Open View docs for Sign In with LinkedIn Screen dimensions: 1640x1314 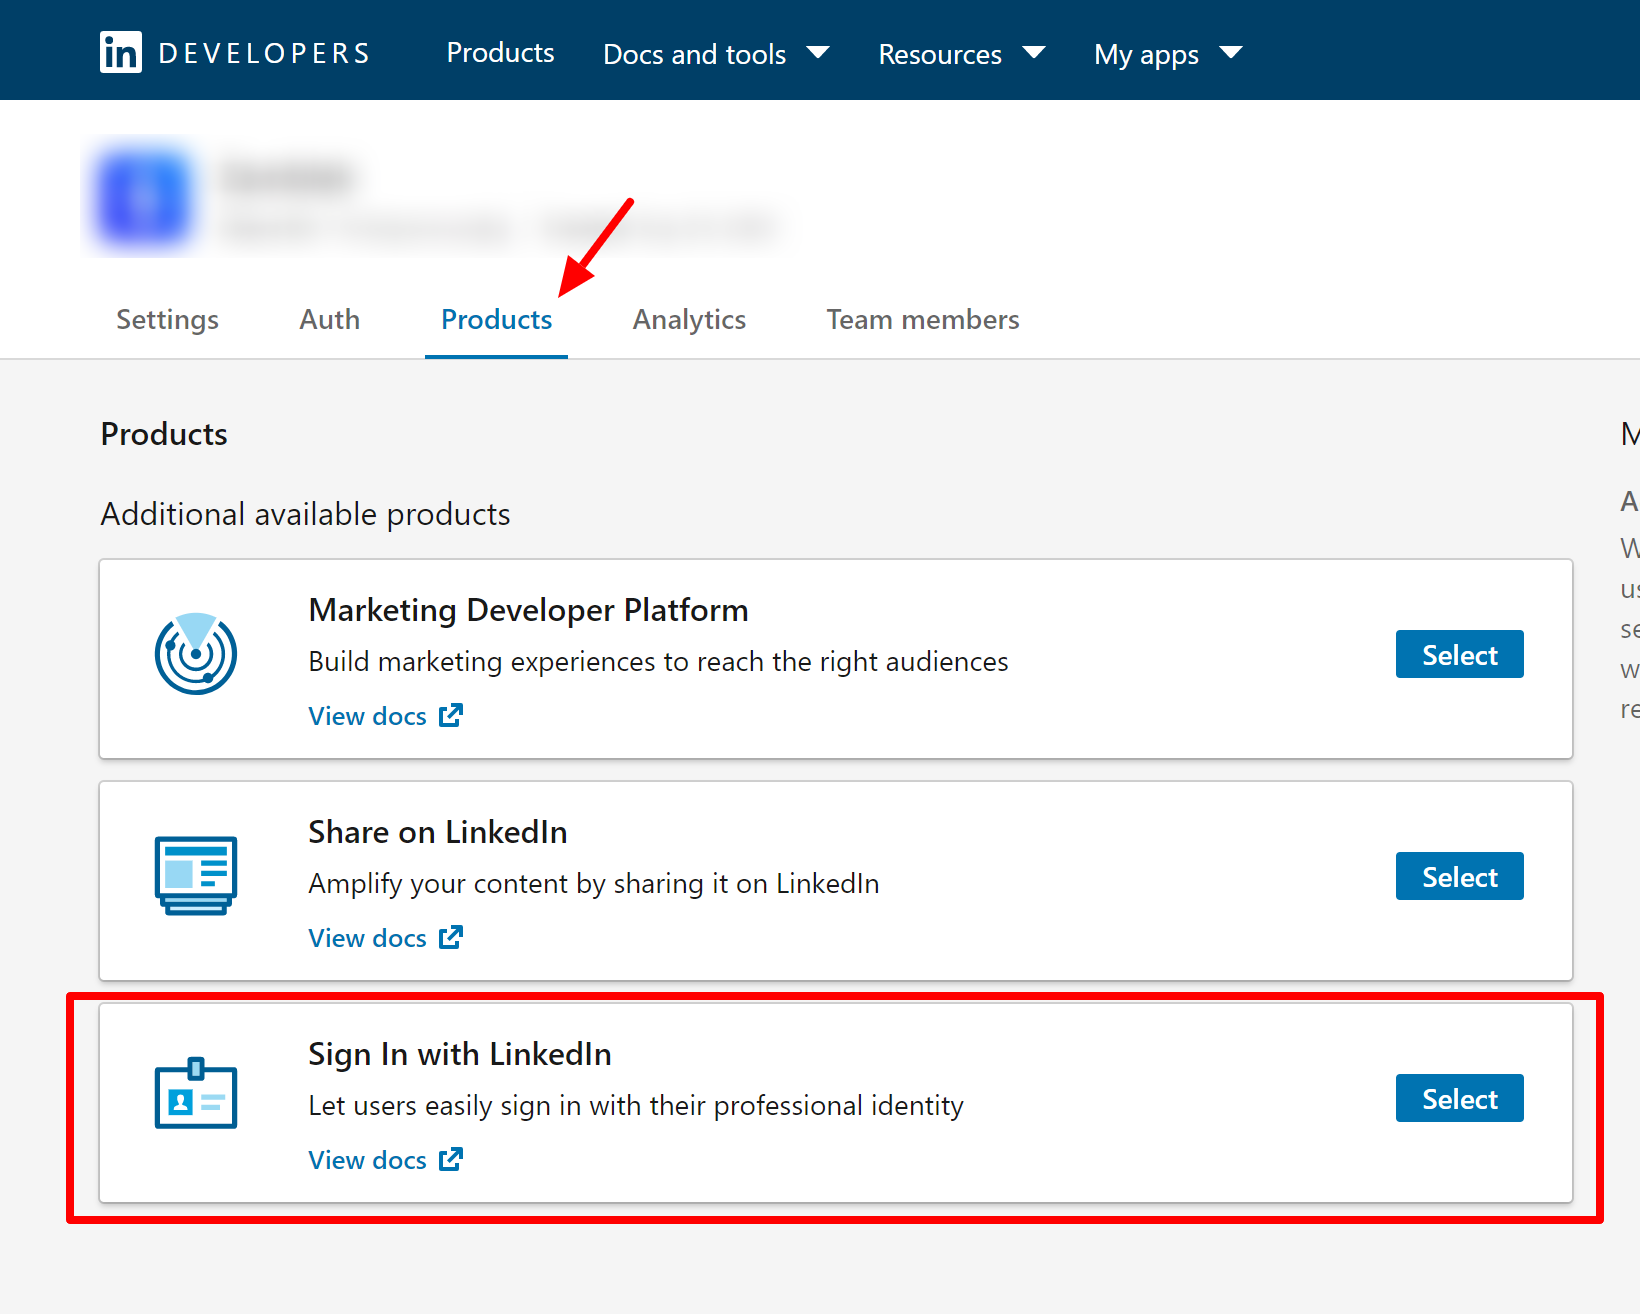385,1160
